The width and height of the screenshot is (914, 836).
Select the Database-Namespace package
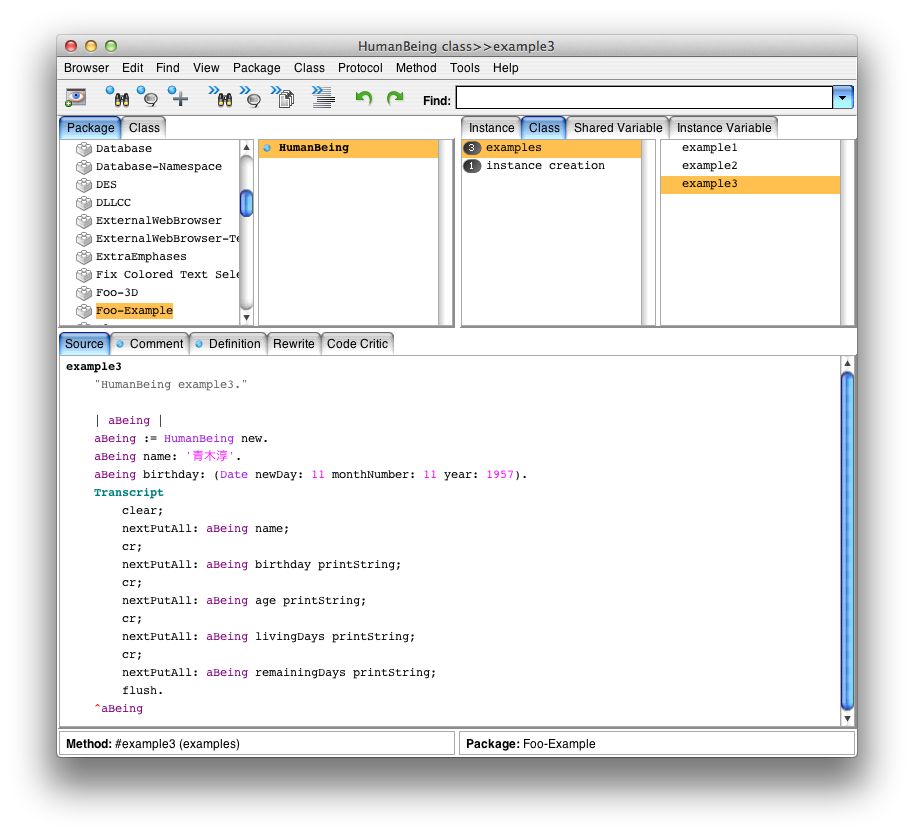(x=159, y=167)
